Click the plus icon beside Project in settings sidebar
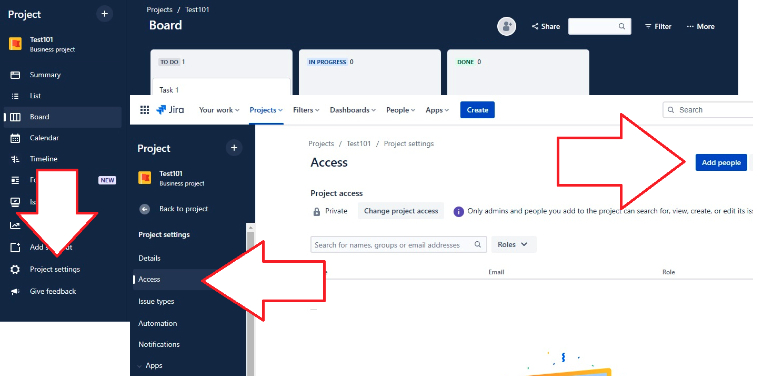The width and height of the screenshot is (762, 378). (234, 148)
